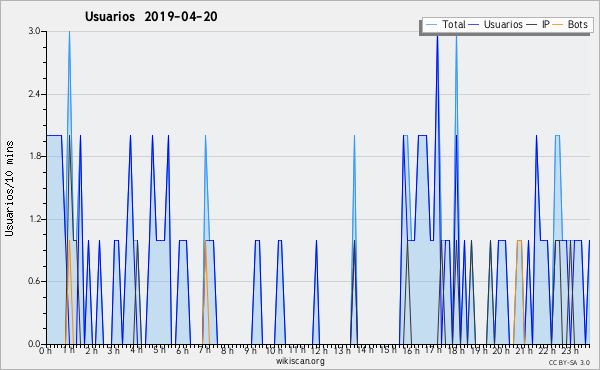This screenshot has height=370, width=600.
Task: Click the wikiscan.org label below chart
Action: (300, 361)
